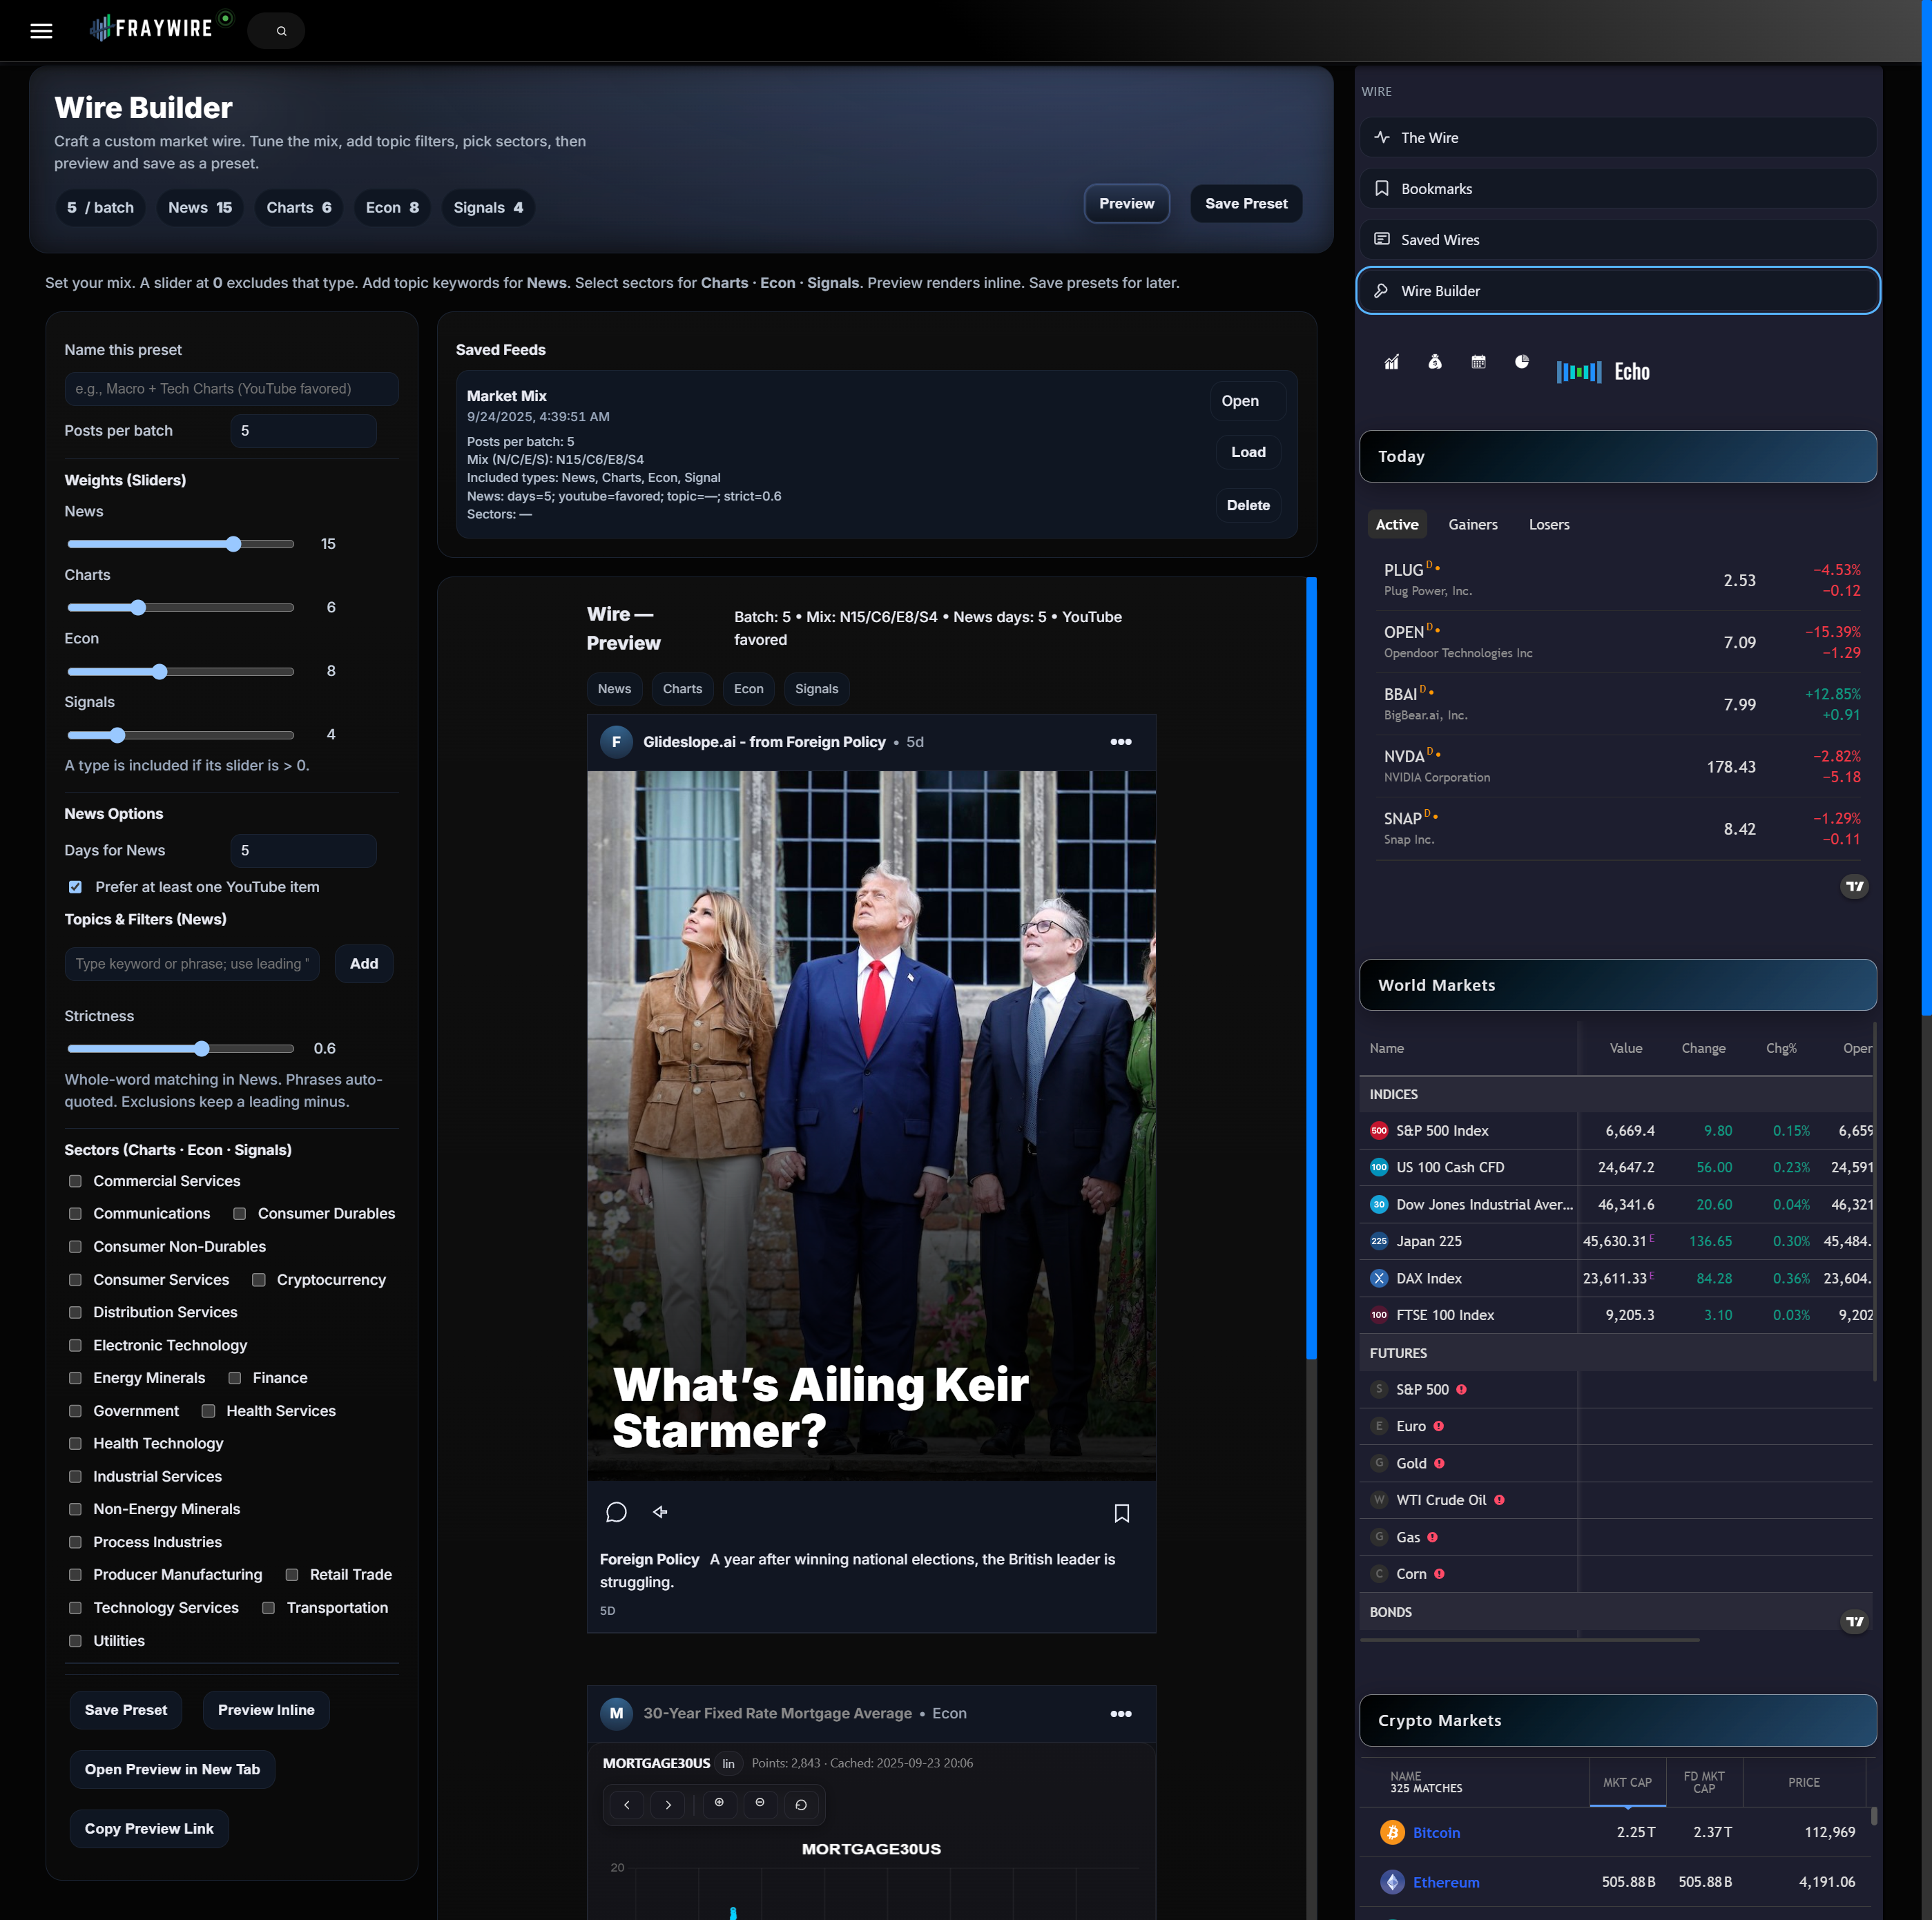
Task: Open more options on Glideslope.ai post
Action: (1121, 742)
